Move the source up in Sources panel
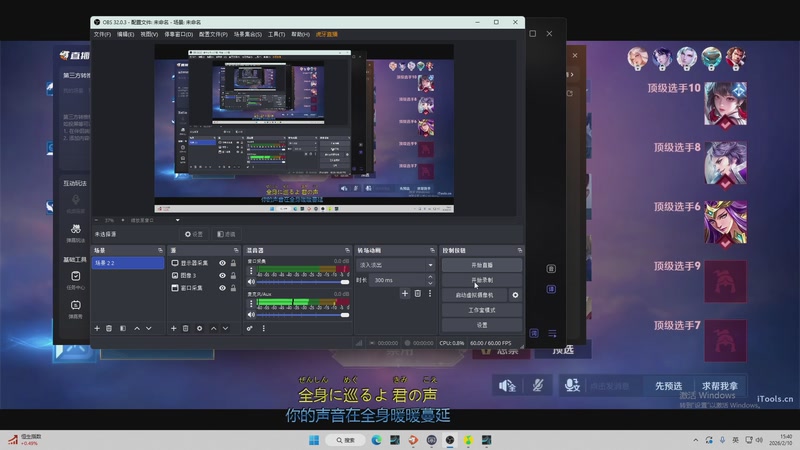The width and height of the screenshot is (800, 450). point(213,329)
